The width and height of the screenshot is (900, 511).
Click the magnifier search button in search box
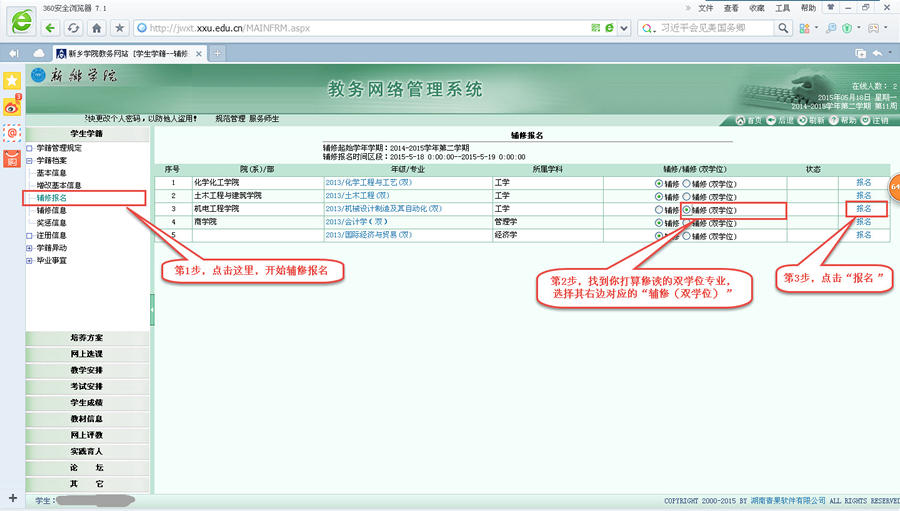click(783, 28)
